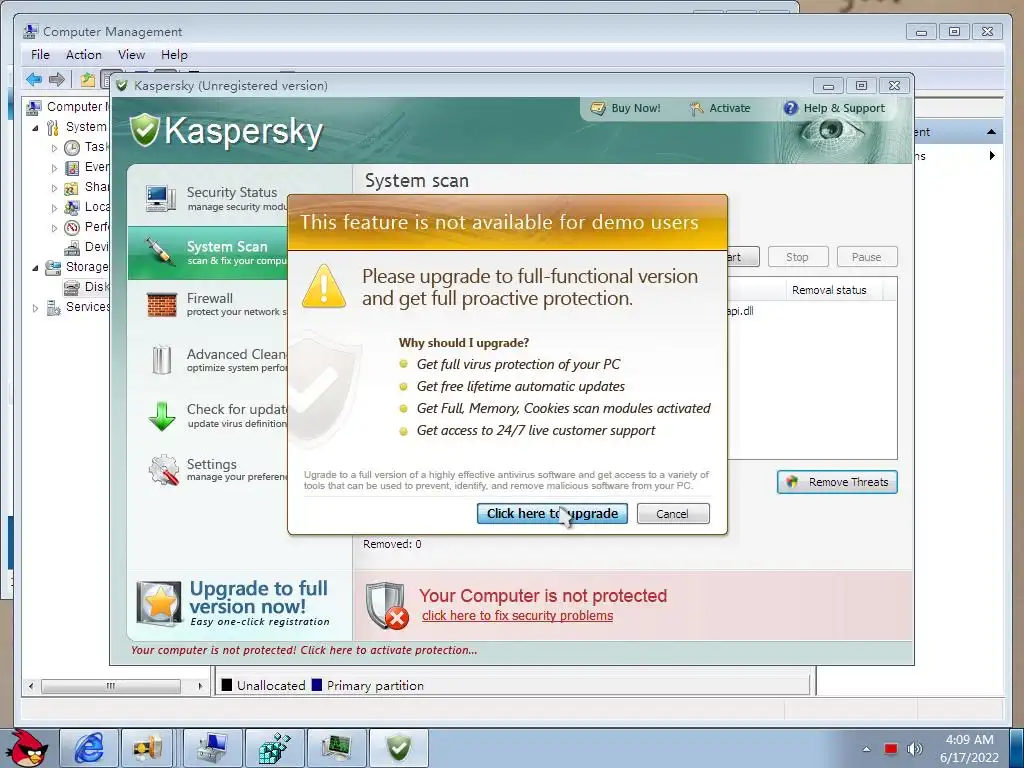Click the blue Primary partition legend swatch
Screen dimensions: 1024x768
pyautogui.click(x=317, y=685)
